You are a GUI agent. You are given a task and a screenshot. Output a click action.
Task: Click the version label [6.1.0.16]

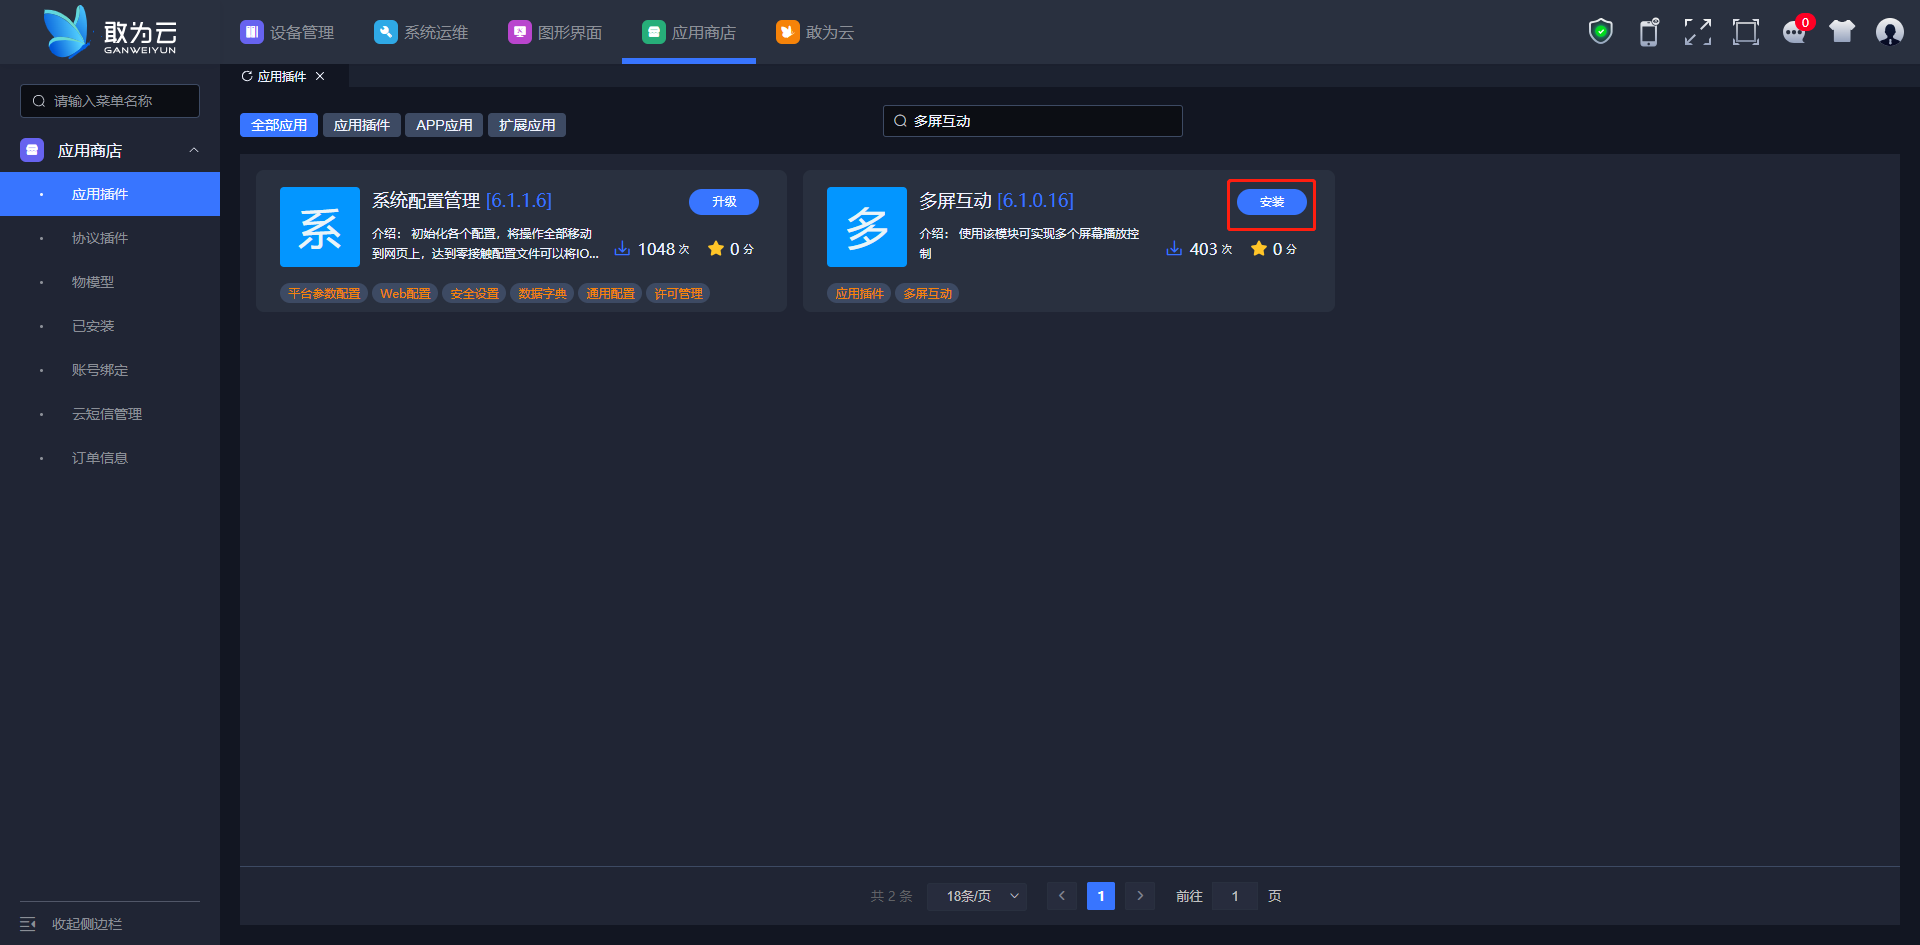pos(1036,201)
